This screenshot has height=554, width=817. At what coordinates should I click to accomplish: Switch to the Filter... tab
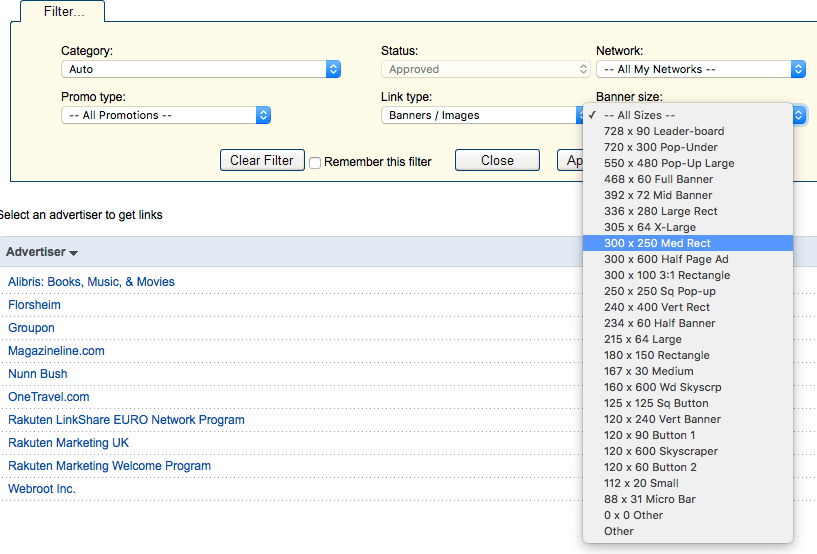point(63,11)
